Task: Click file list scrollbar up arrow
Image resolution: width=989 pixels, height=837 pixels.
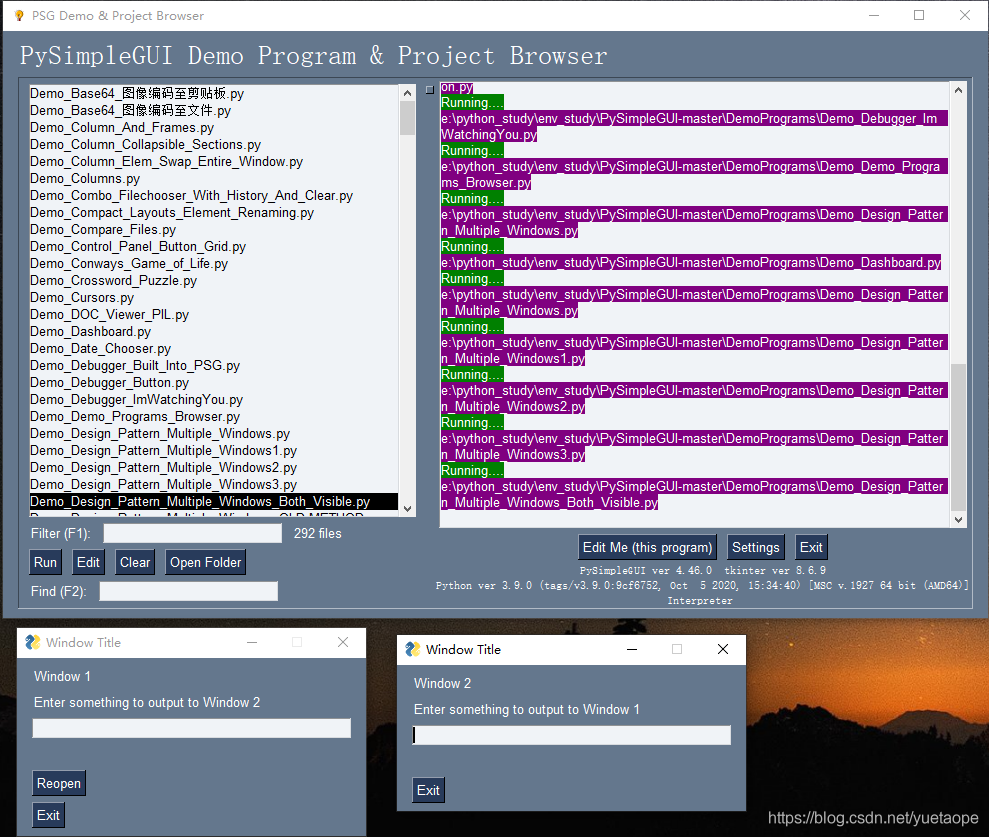Action: pos(407,93)
